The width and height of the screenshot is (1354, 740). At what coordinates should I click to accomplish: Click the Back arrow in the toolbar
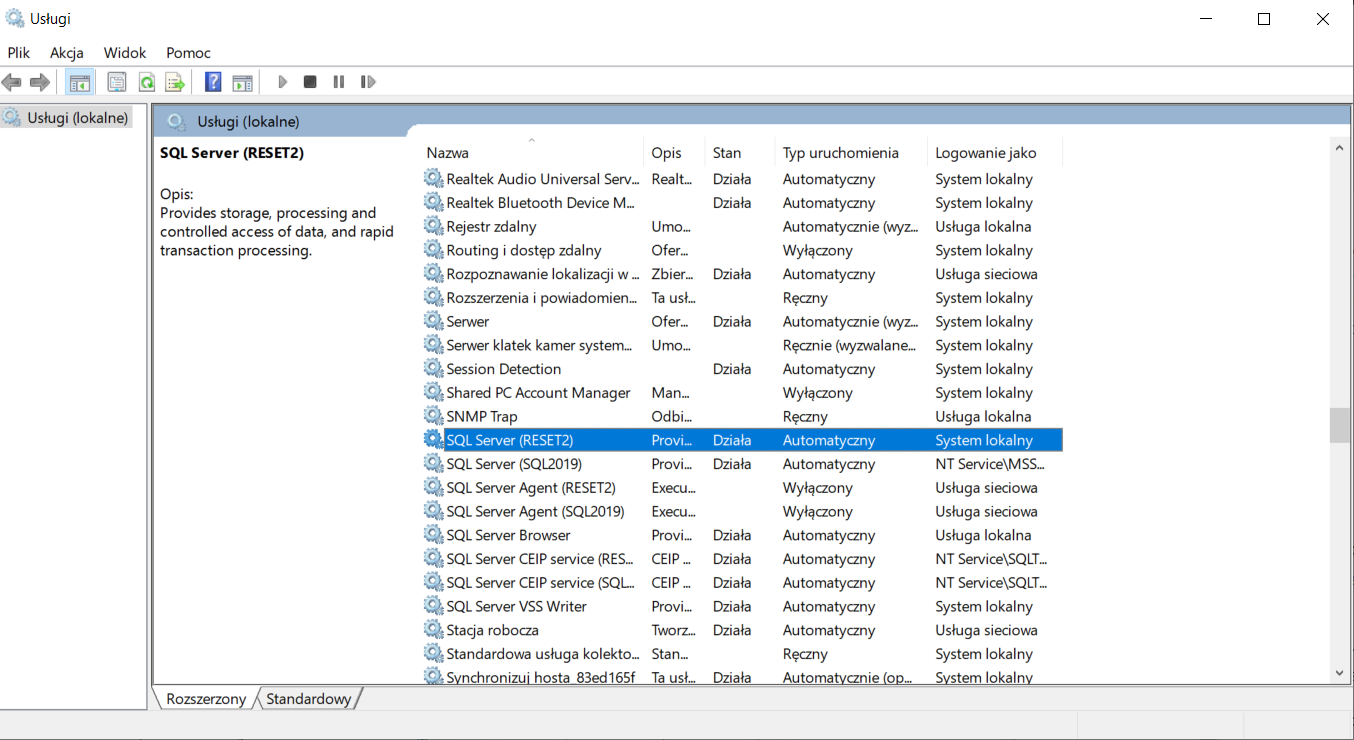click(x=12, y=82)
